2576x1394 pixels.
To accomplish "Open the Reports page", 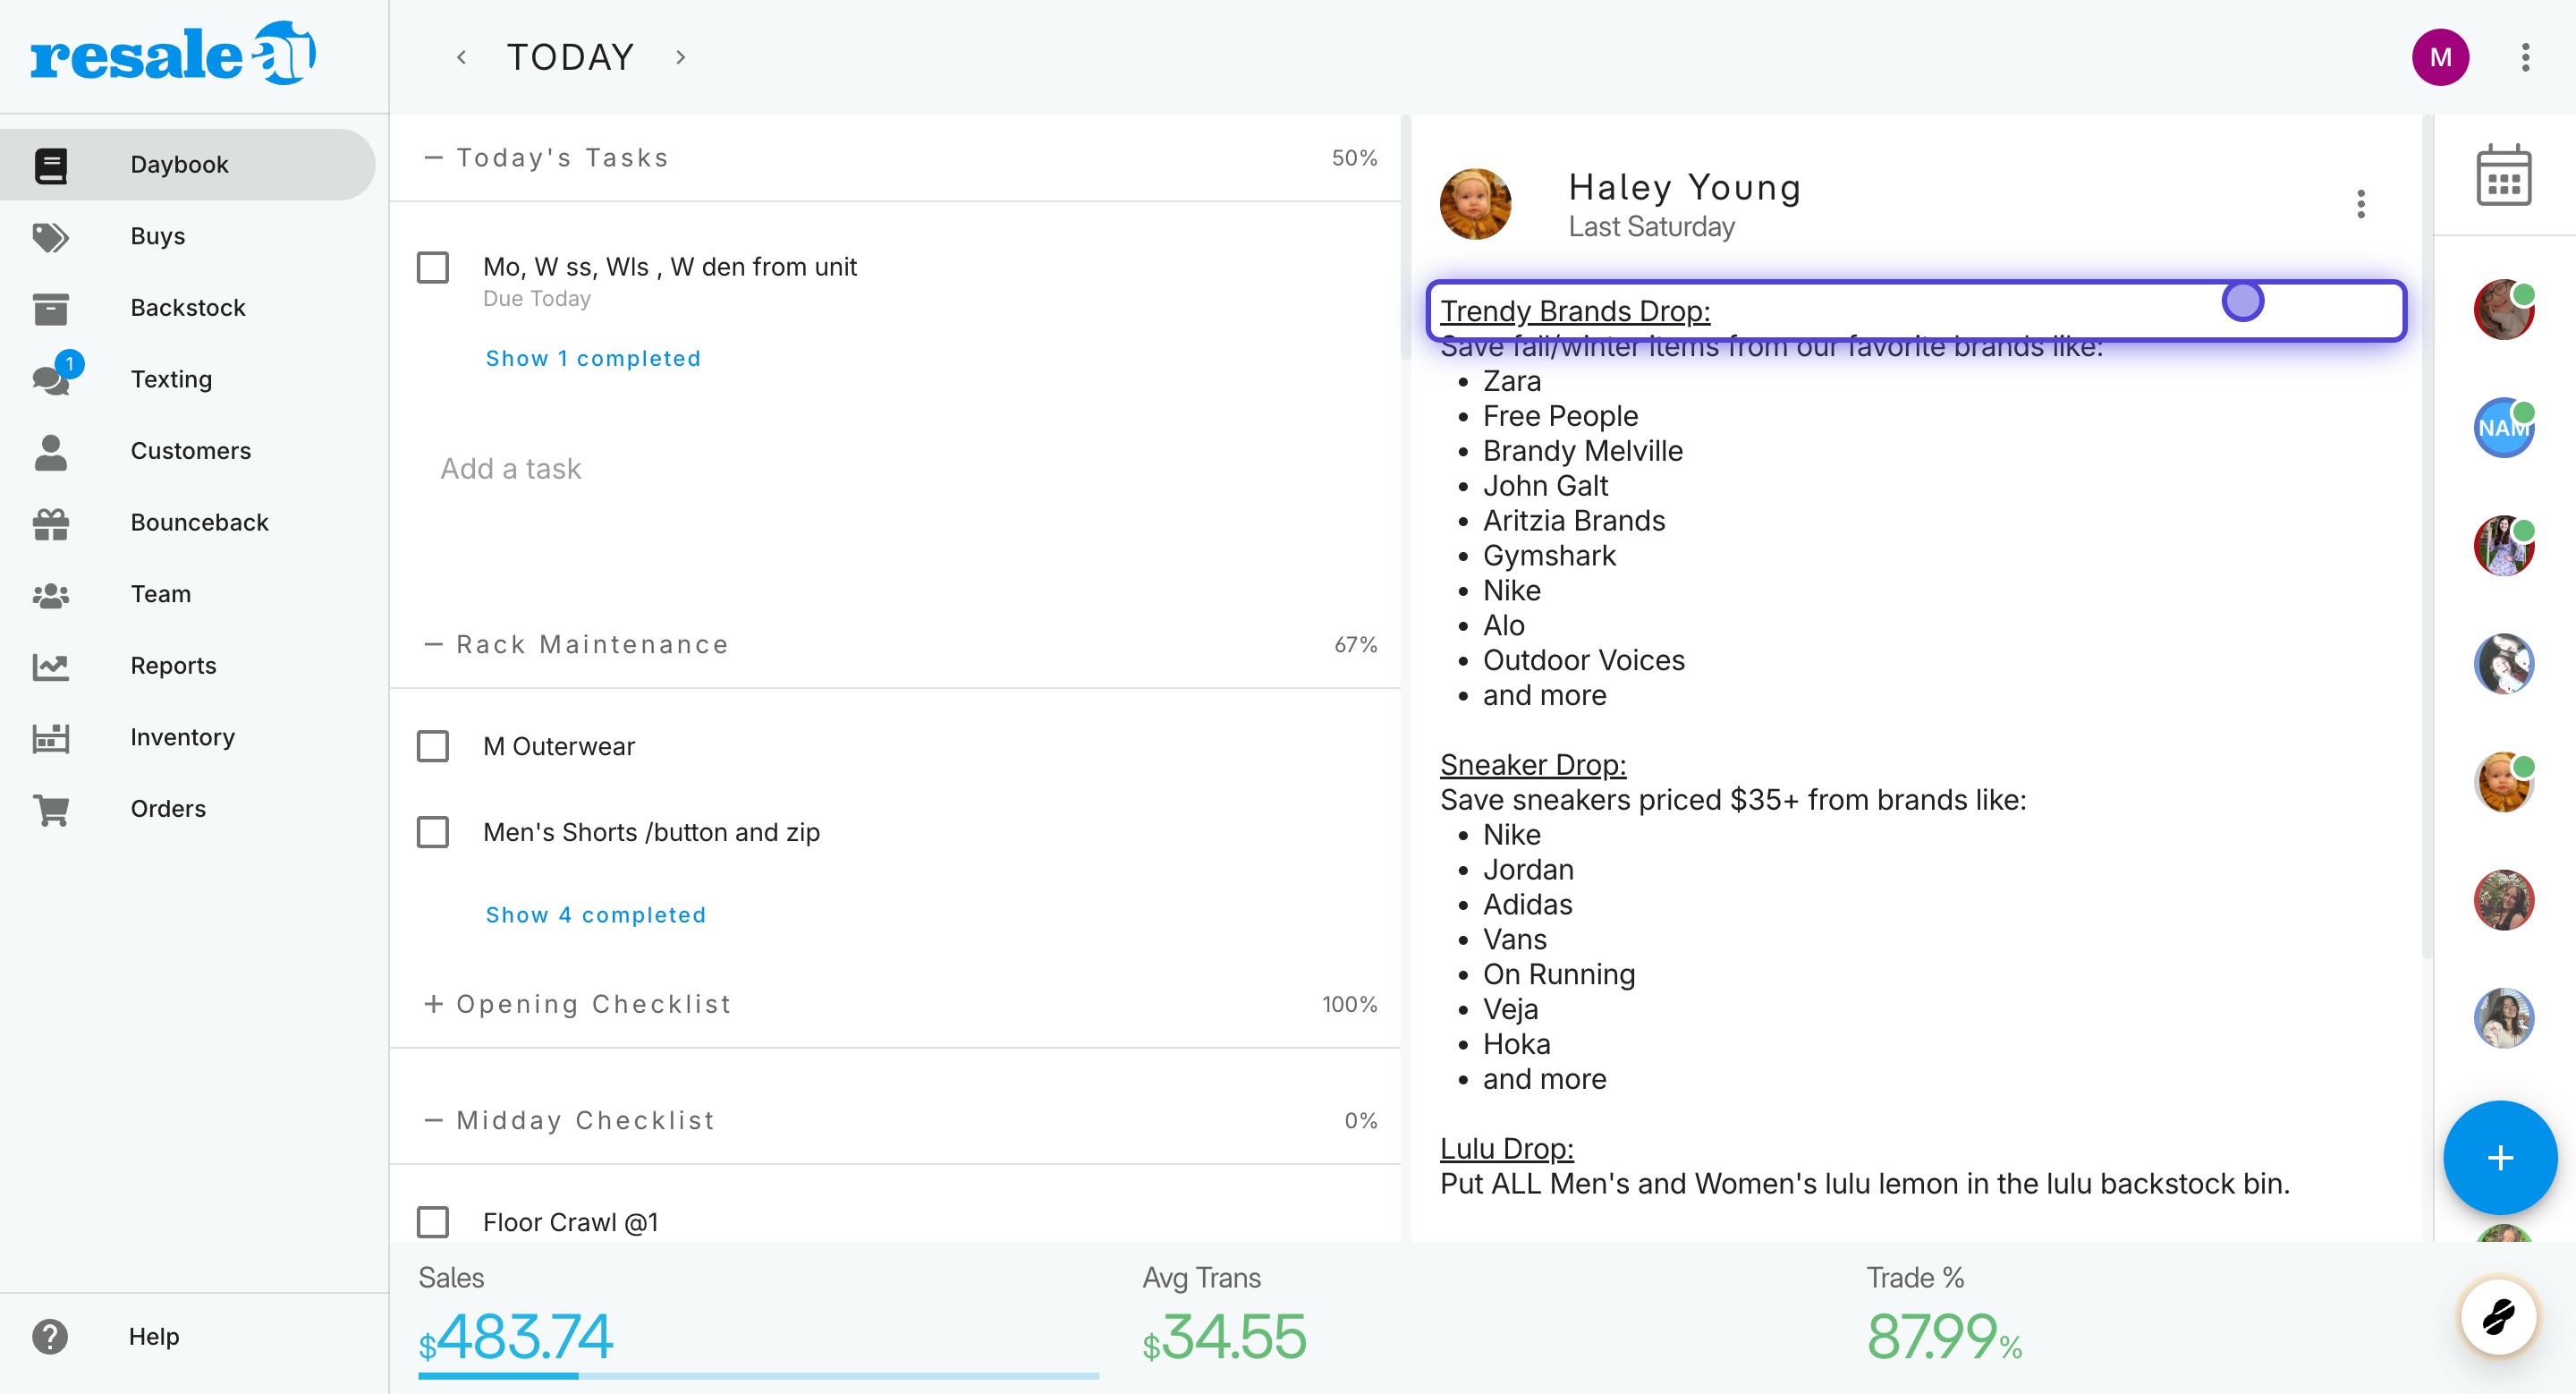I will tap(187, 666).
